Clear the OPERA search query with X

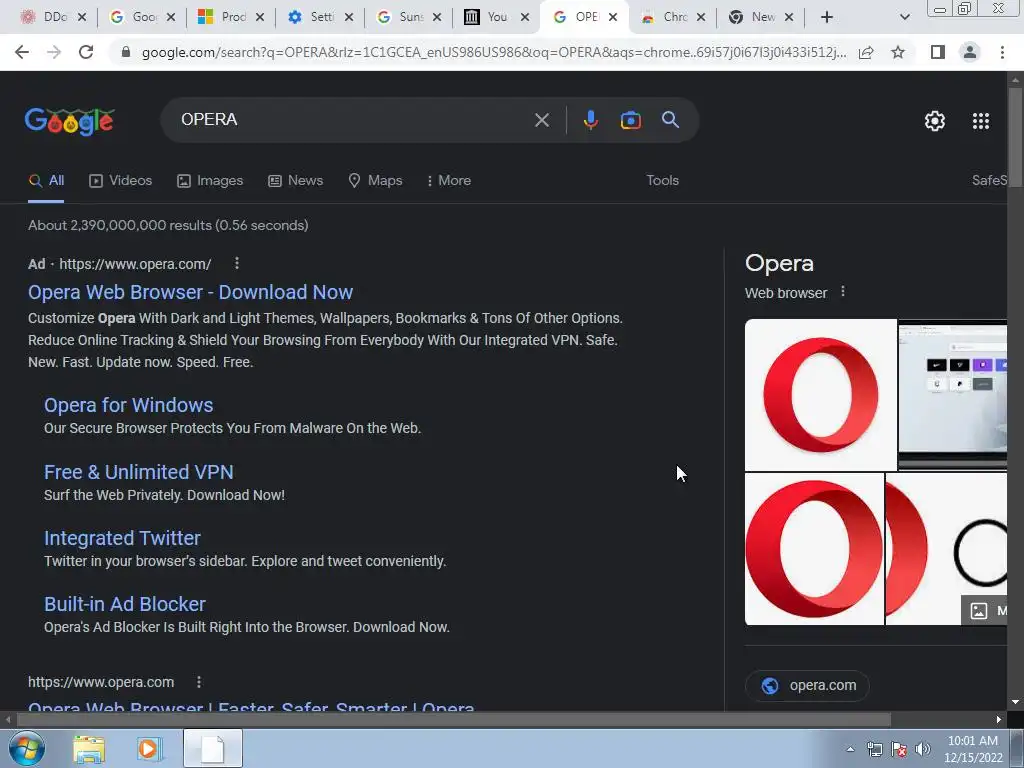[541, 120]
